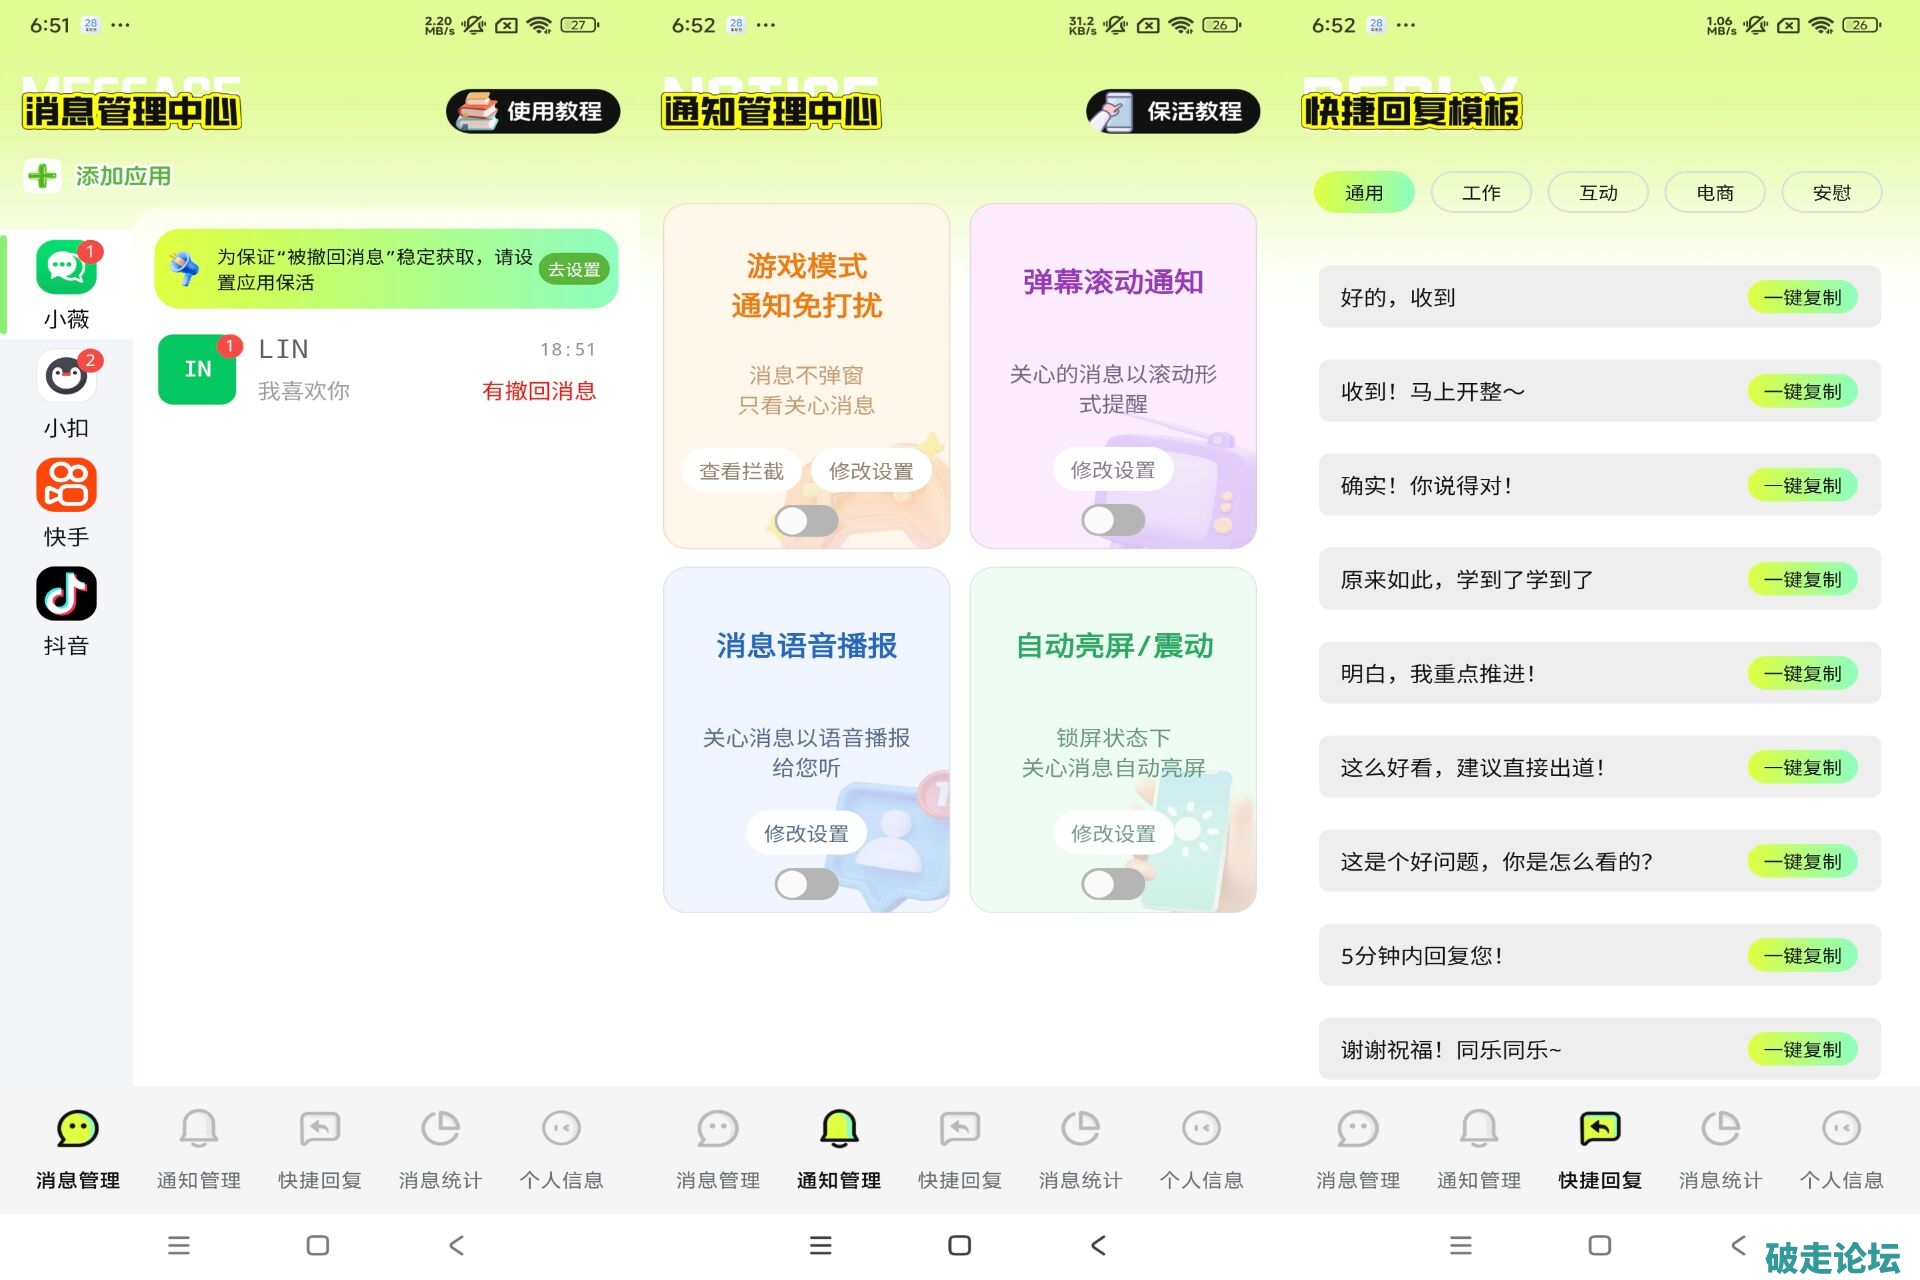The image size is (1920, 1280).
Task: Turn on the 弹幕滚动通知 switch
Action: (x=1112, y=520)
